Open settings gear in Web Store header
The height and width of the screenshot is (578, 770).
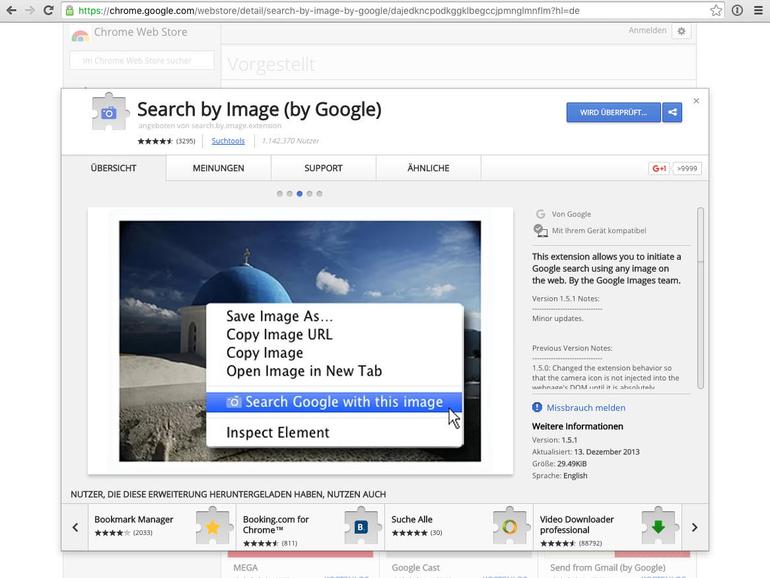point(682,31)
